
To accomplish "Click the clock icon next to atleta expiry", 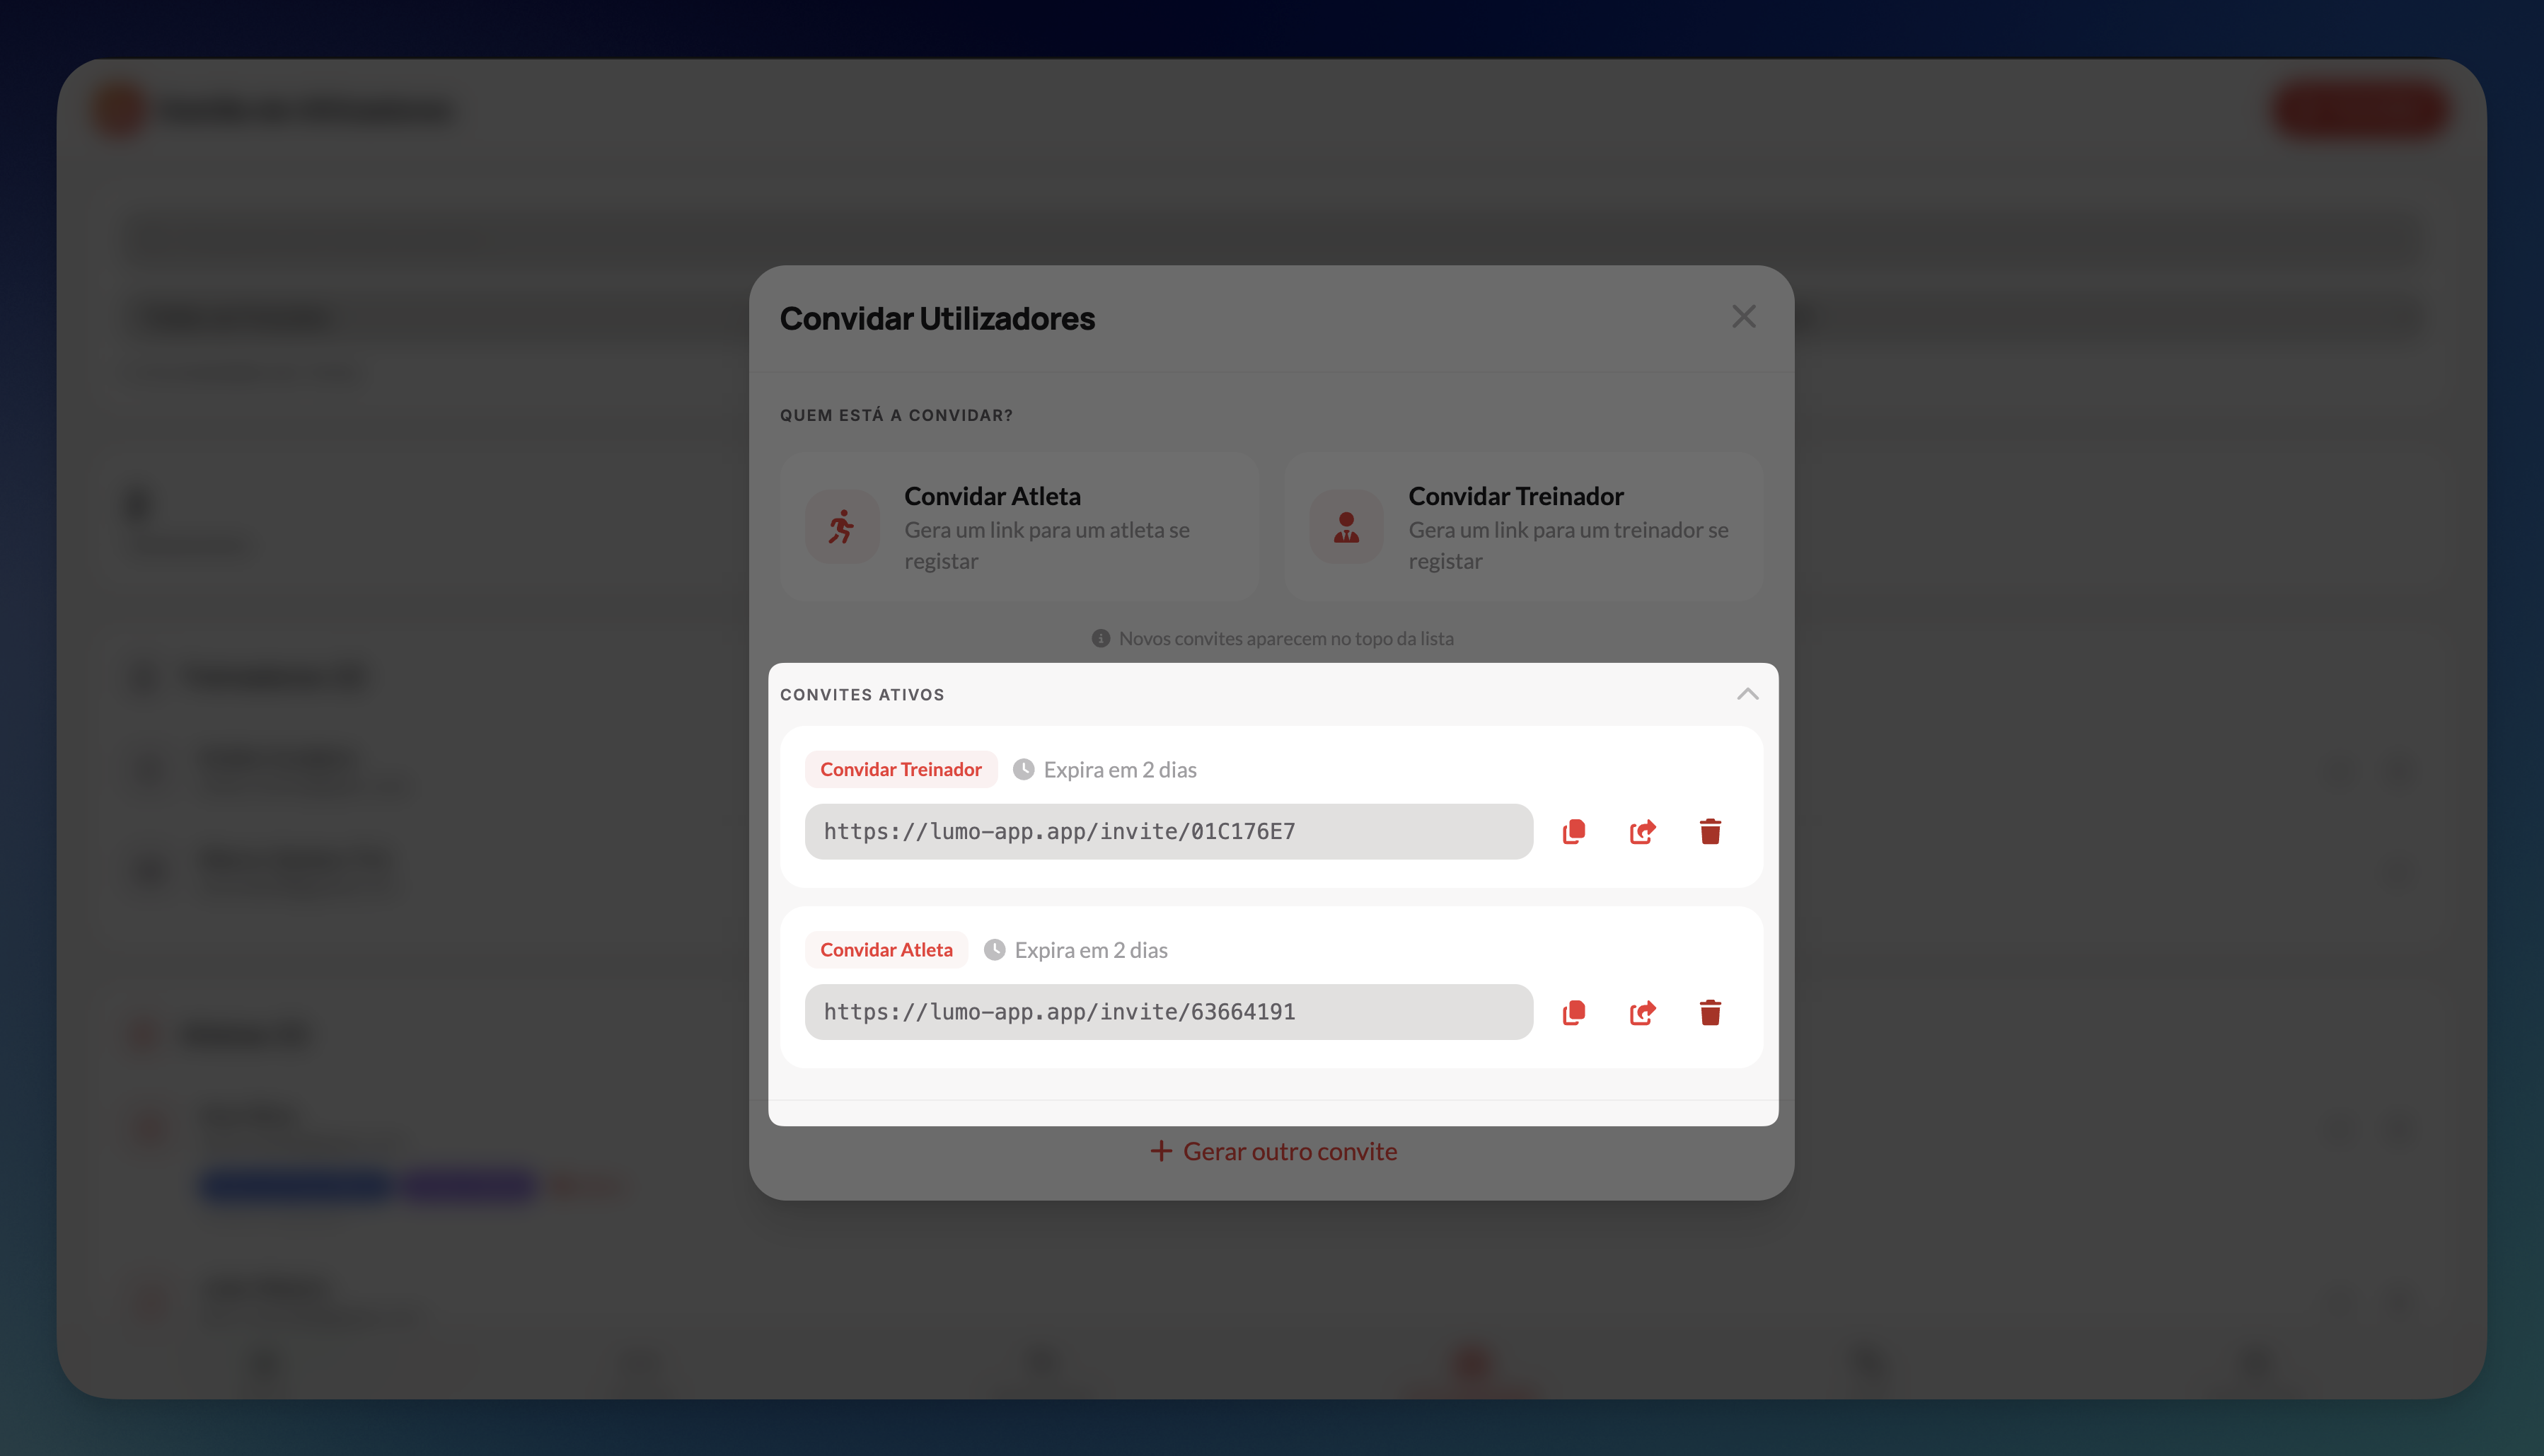I will (x=993, y=950).
